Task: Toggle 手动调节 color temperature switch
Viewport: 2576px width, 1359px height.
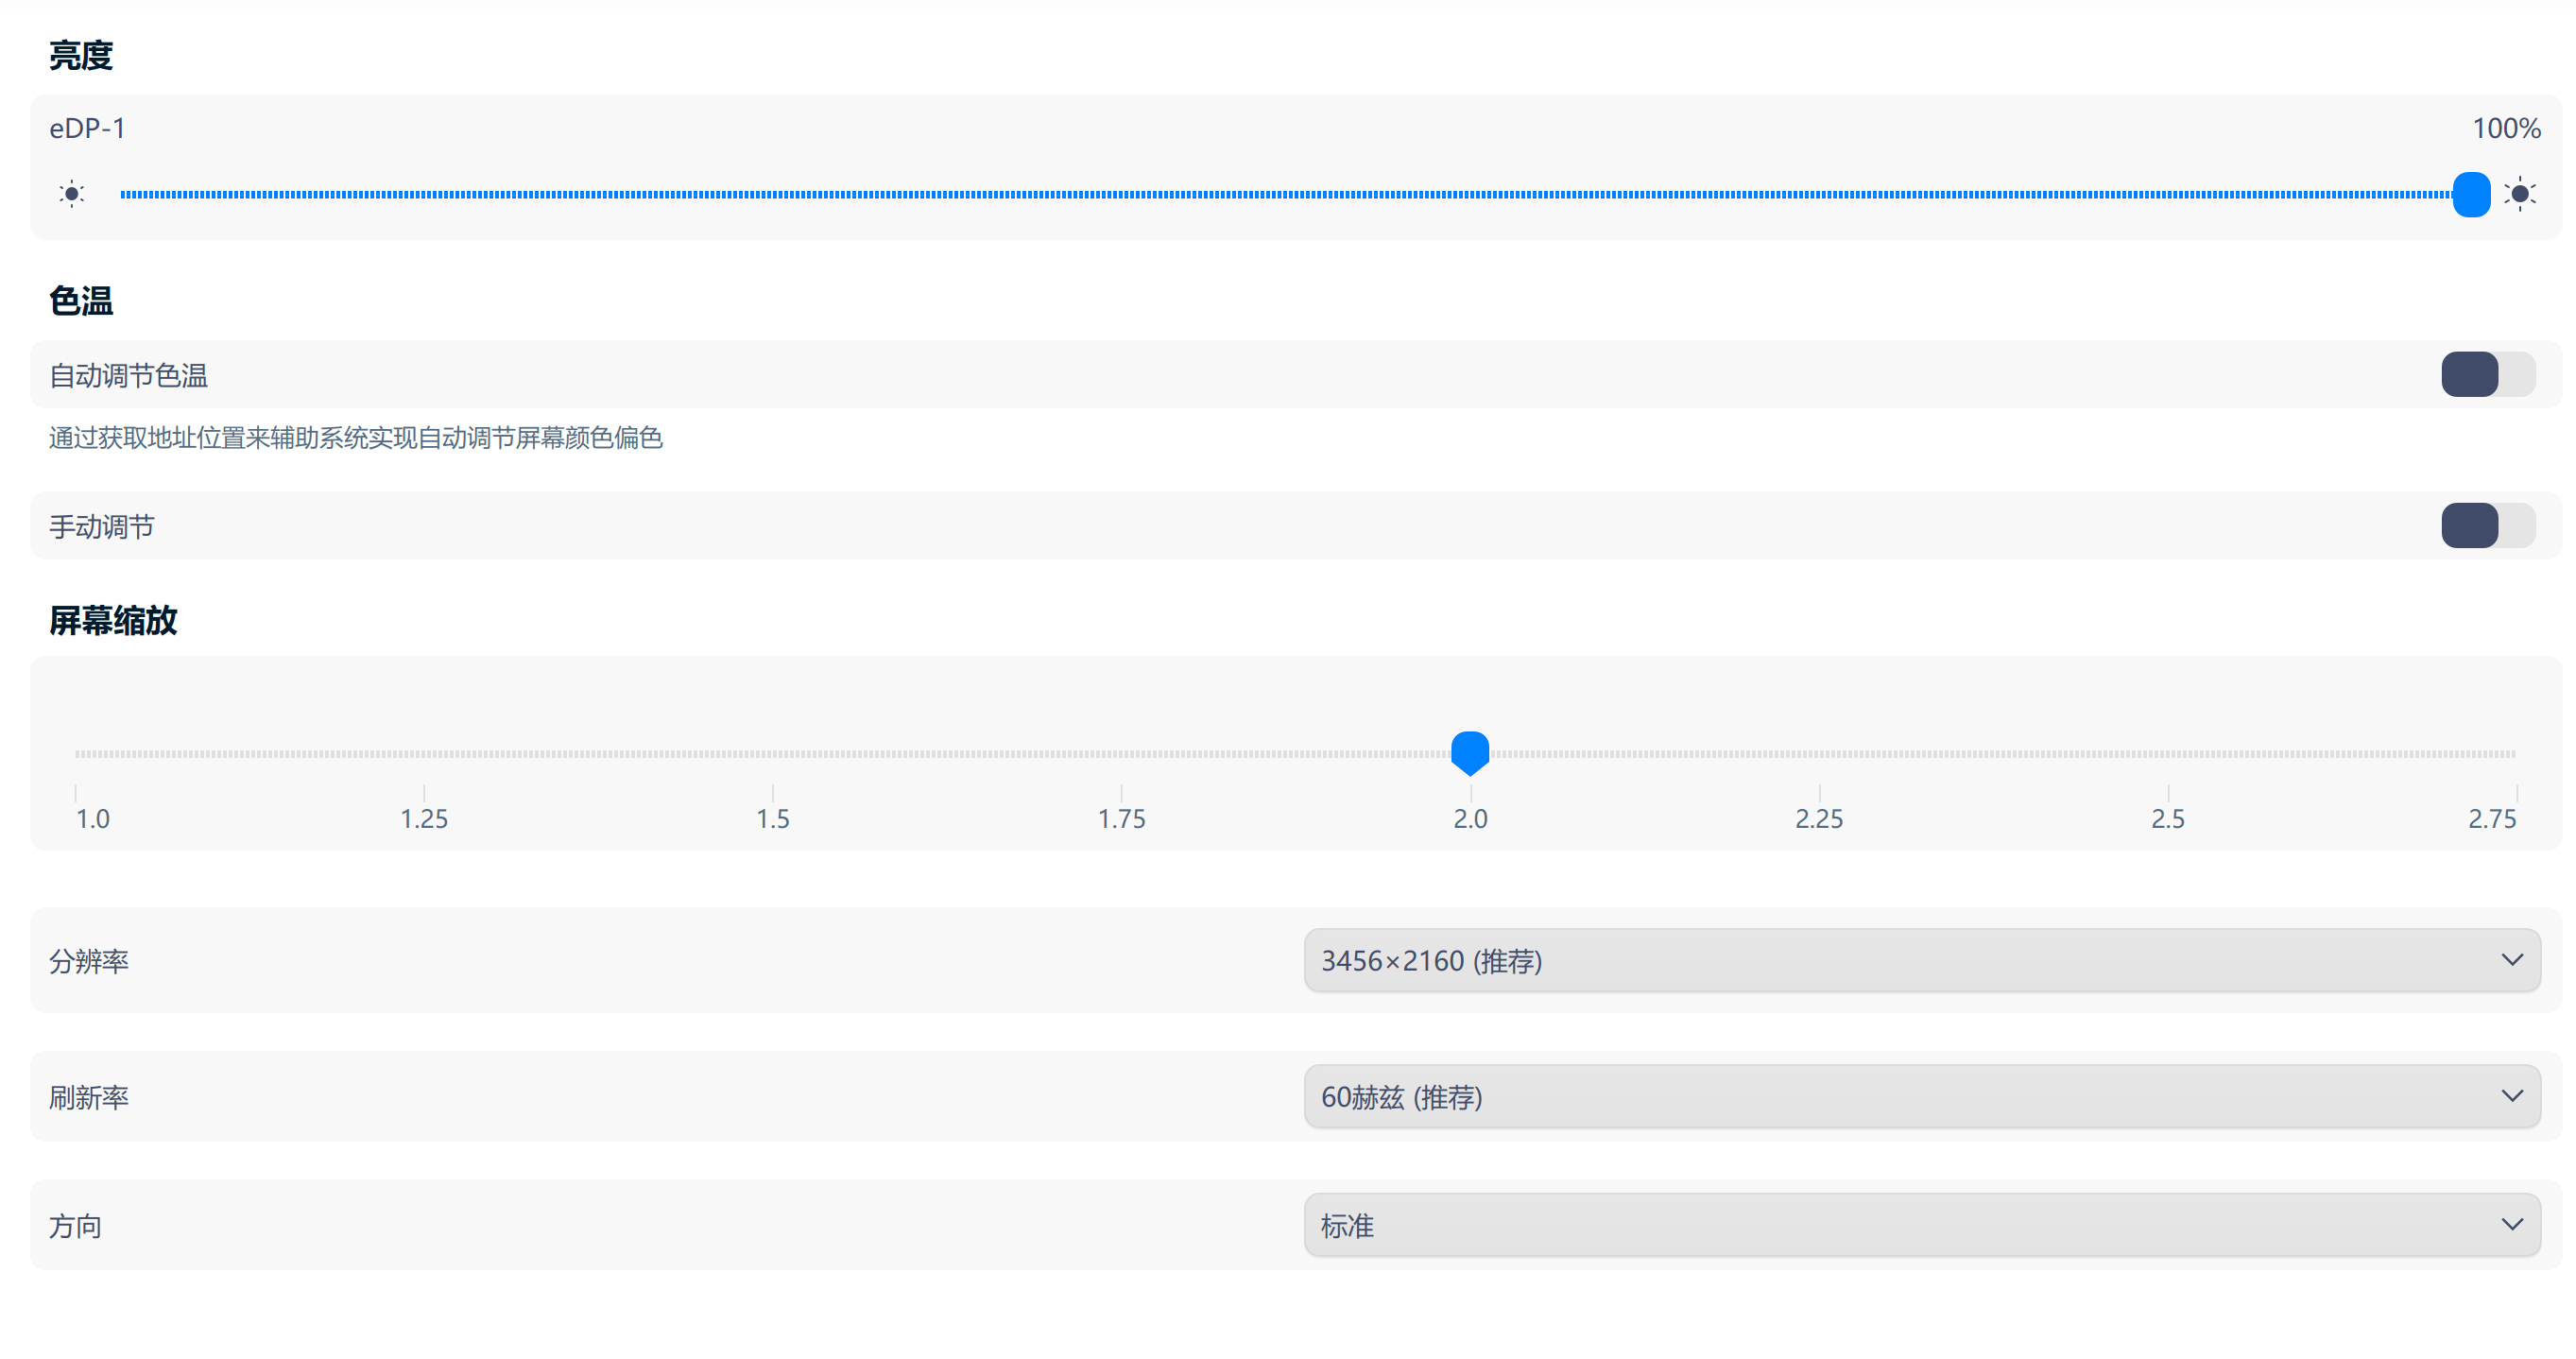Action: click(x=2487, y=526)
